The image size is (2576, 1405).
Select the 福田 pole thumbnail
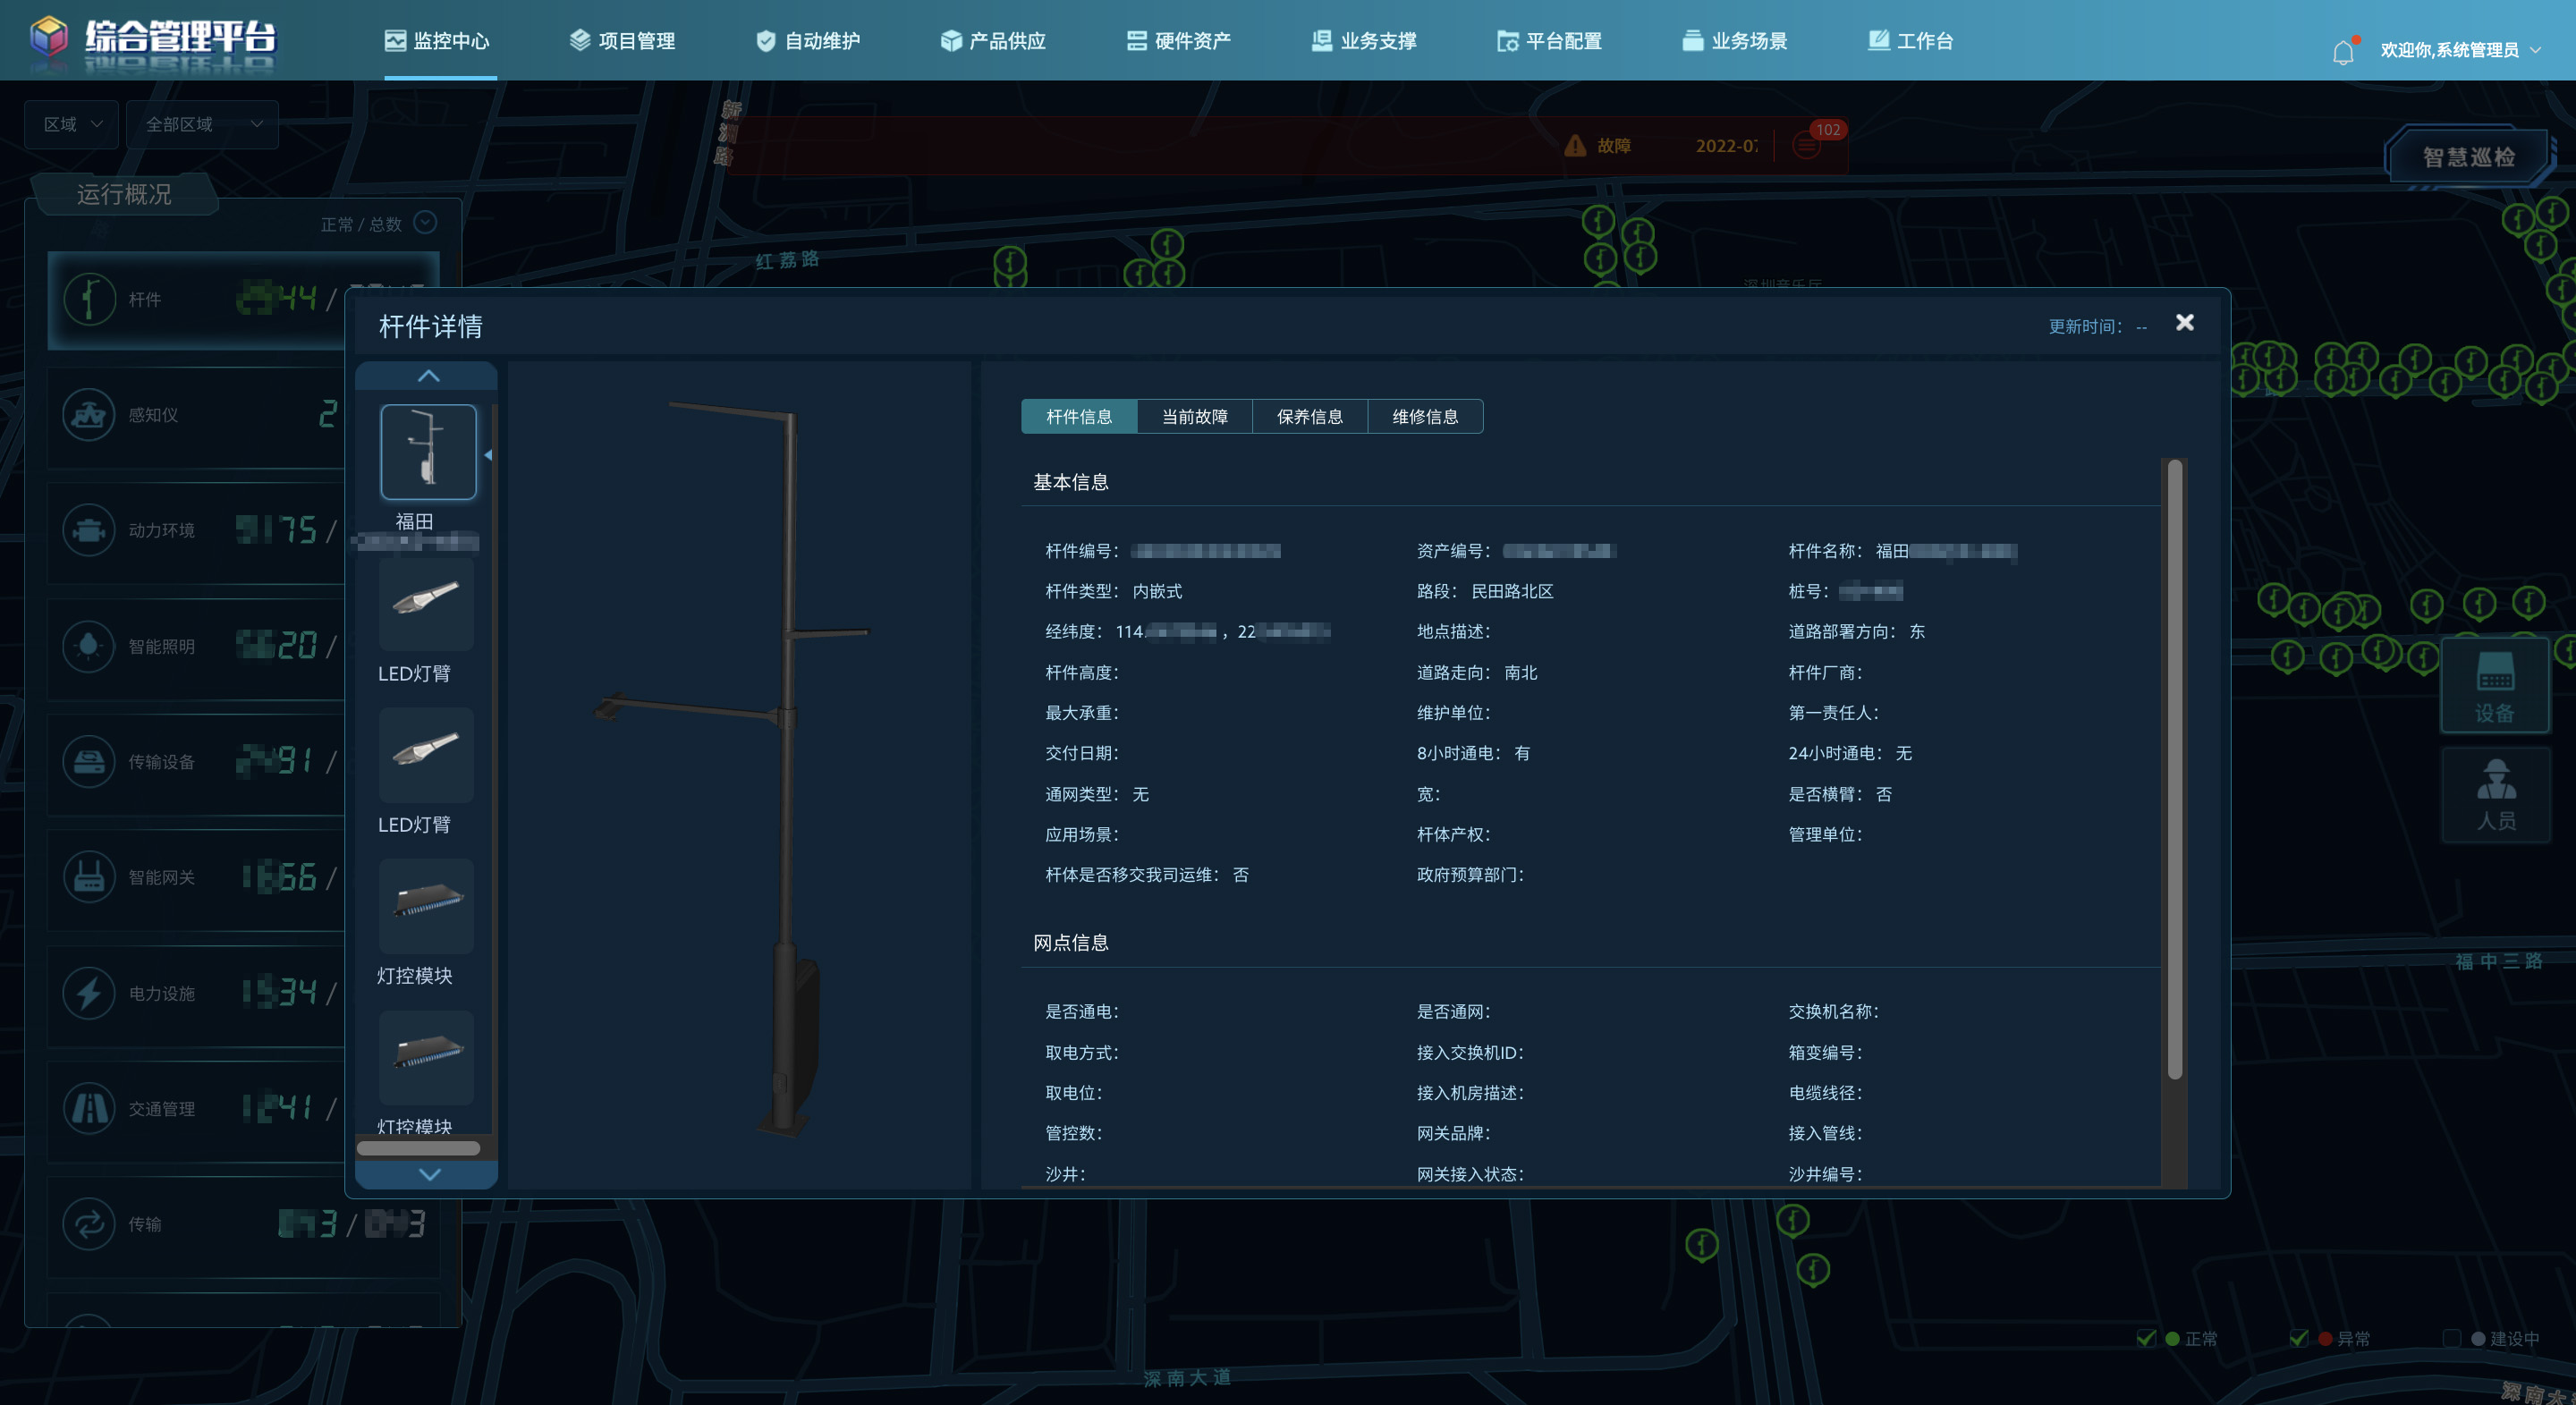point(428,452)
